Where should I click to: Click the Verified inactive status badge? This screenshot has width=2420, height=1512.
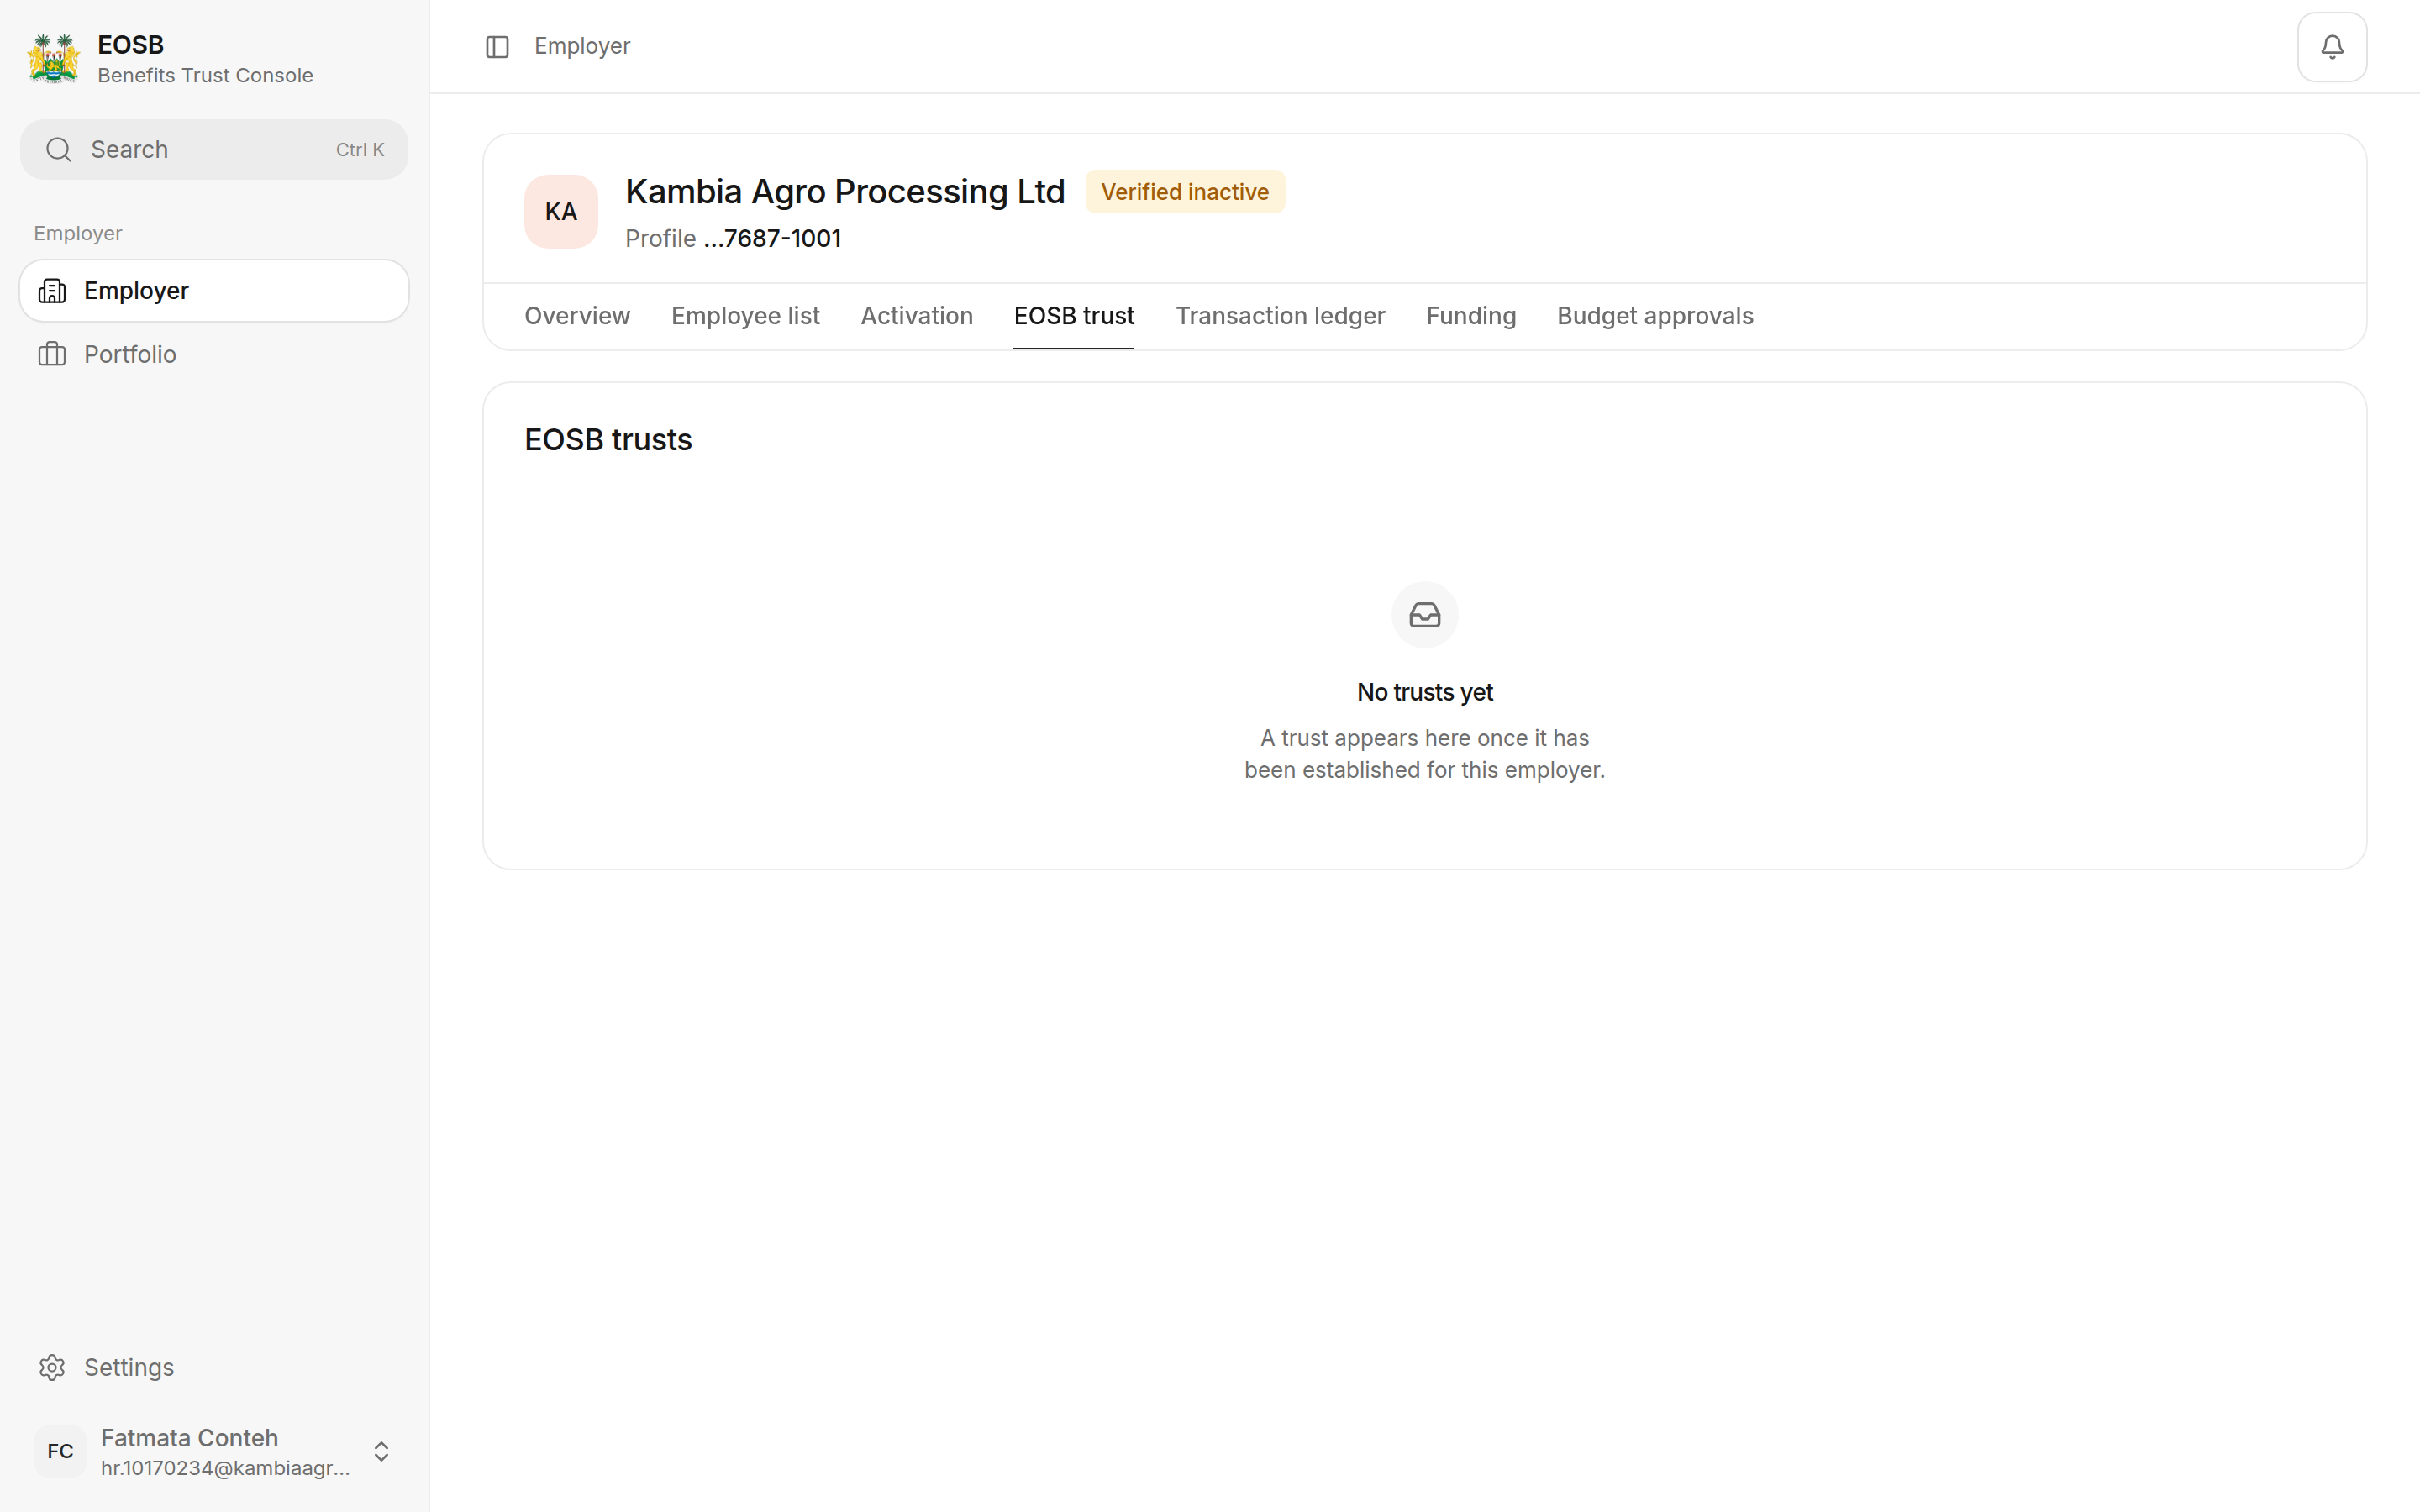1184,192
